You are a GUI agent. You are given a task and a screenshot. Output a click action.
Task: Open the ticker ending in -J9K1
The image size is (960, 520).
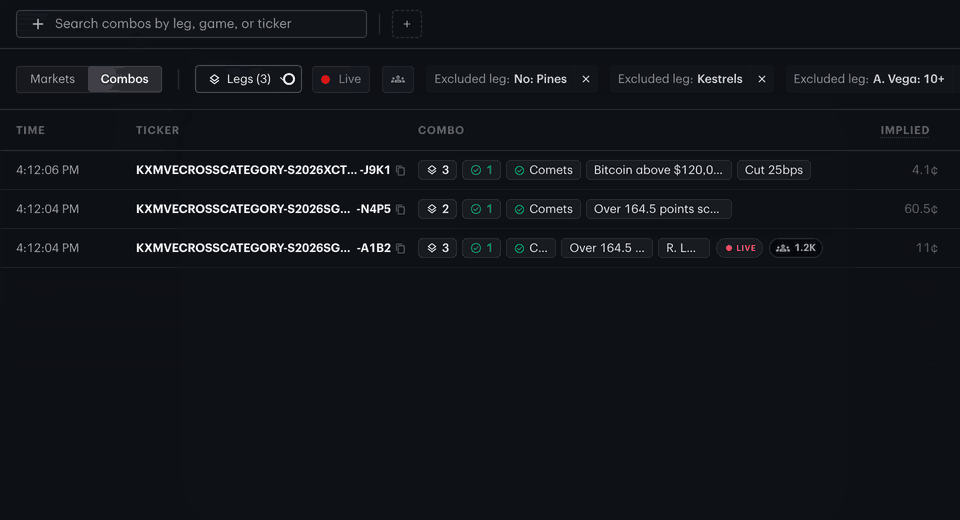263,170
